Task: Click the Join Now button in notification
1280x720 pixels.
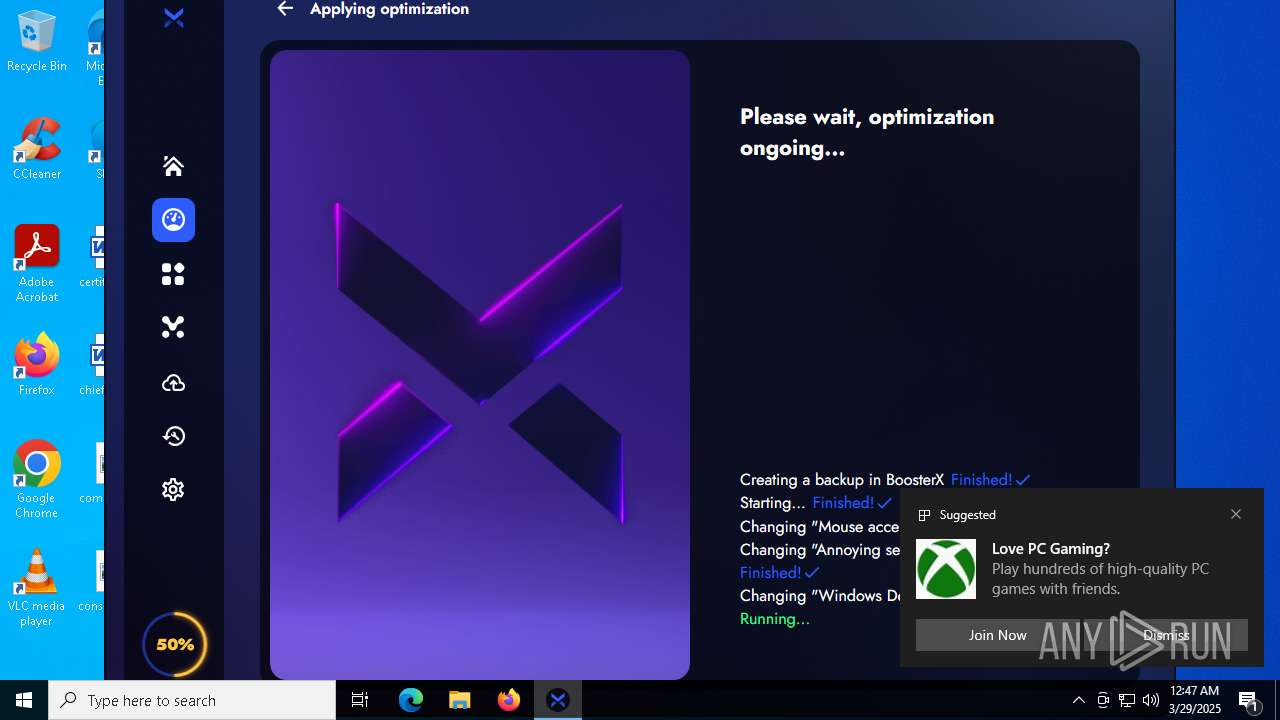Action: [x=997, y=635]
